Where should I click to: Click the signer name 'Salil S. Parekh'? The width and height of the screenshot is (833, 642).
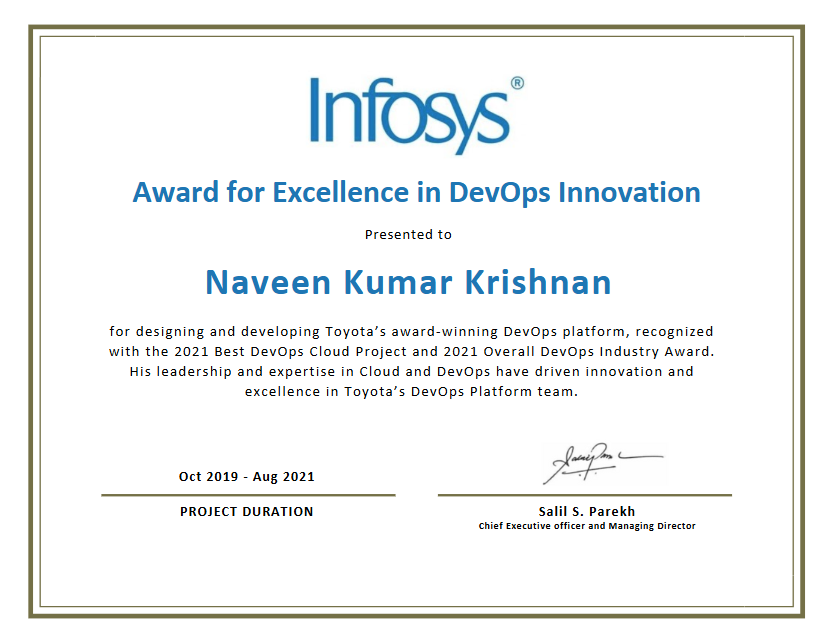point(586,511)
